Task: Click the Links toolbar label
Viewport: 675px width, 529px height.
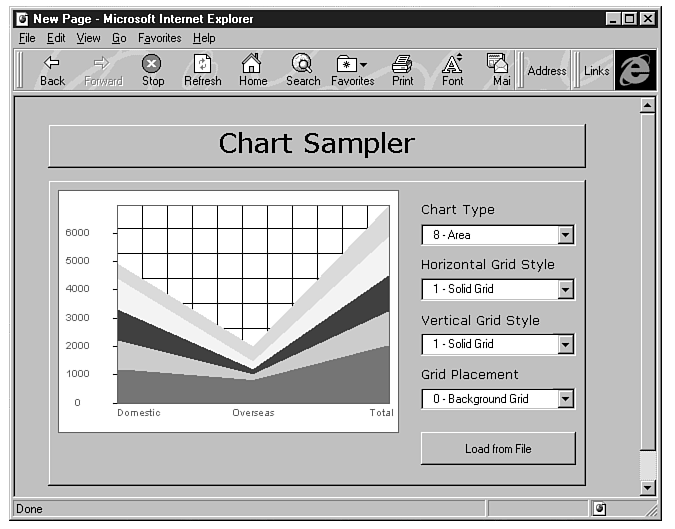Action: [596, 71]
